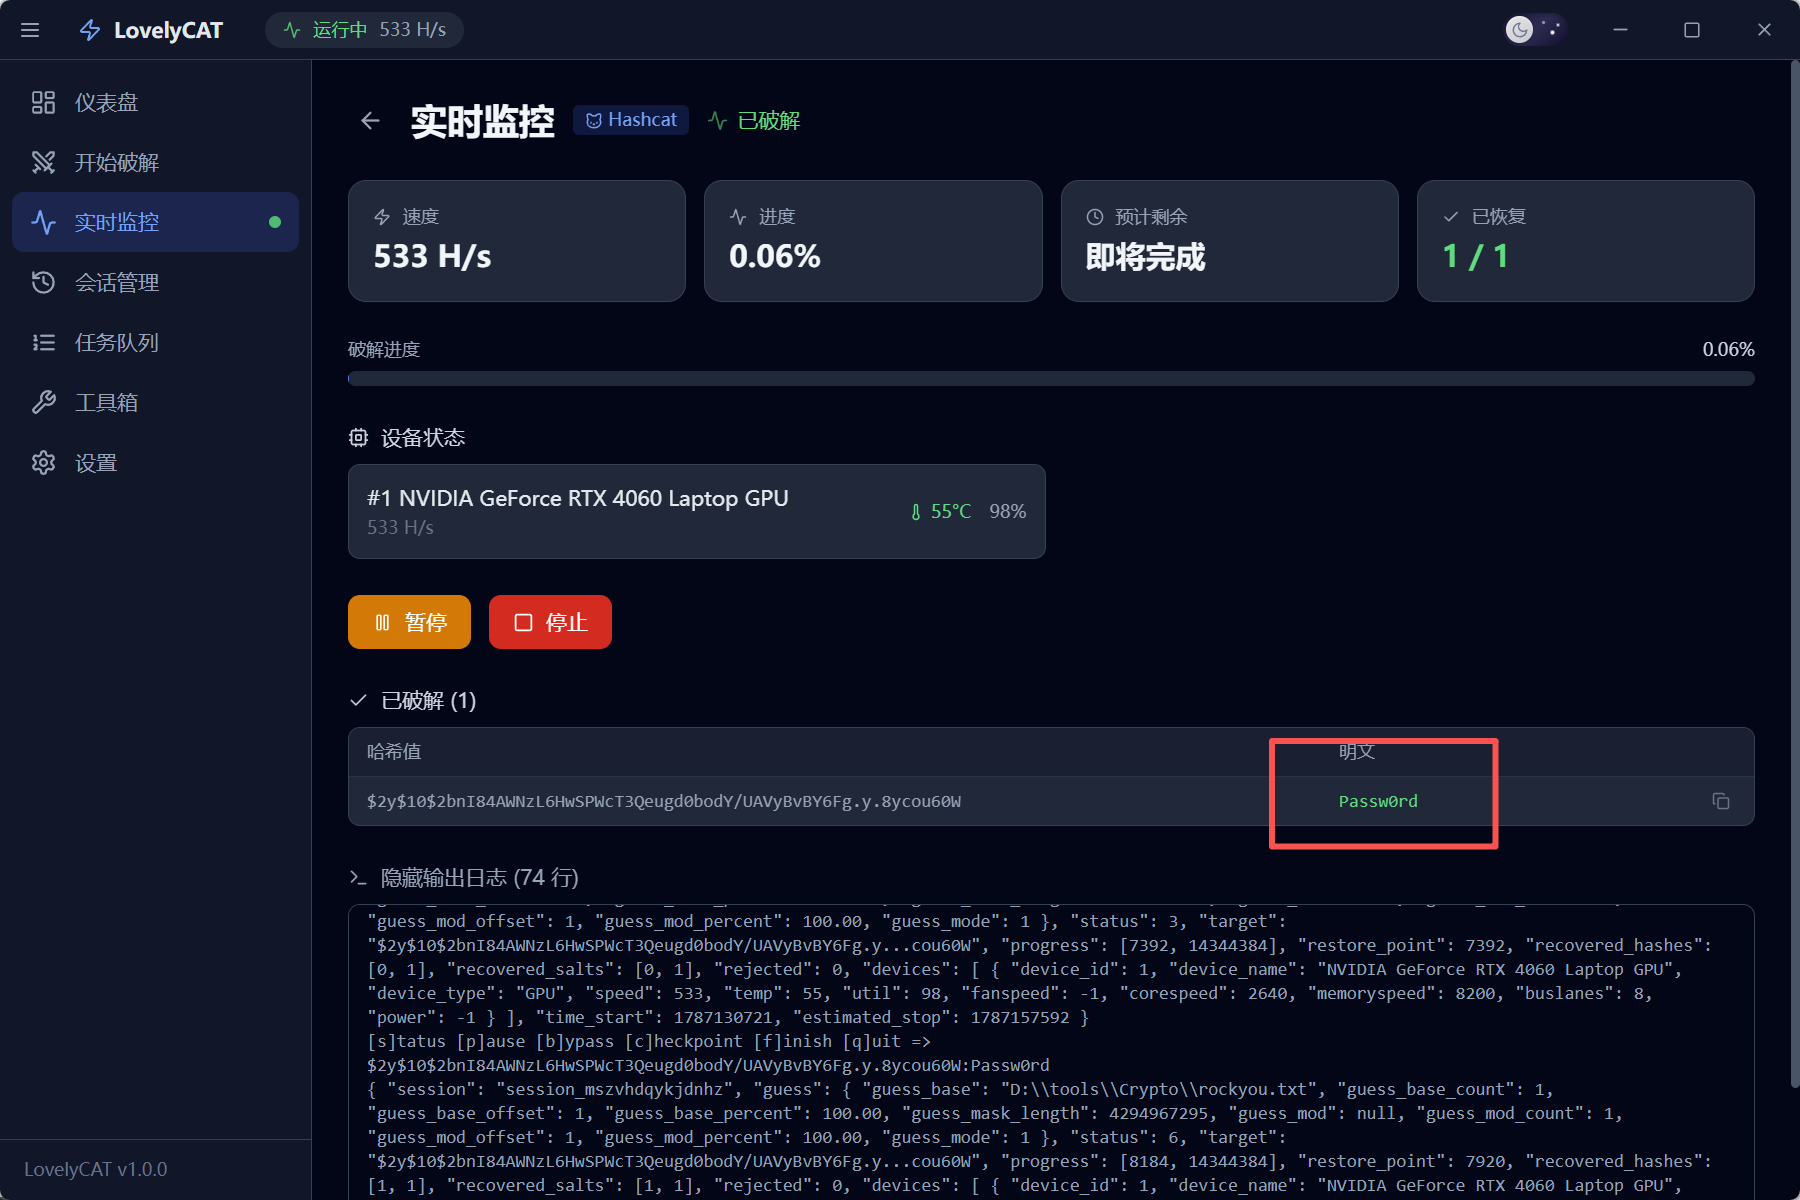This screenshot has width=1800, height=1200.
Task: Click the 预计剩余 即将完成 card
Action: (1229, 241)
